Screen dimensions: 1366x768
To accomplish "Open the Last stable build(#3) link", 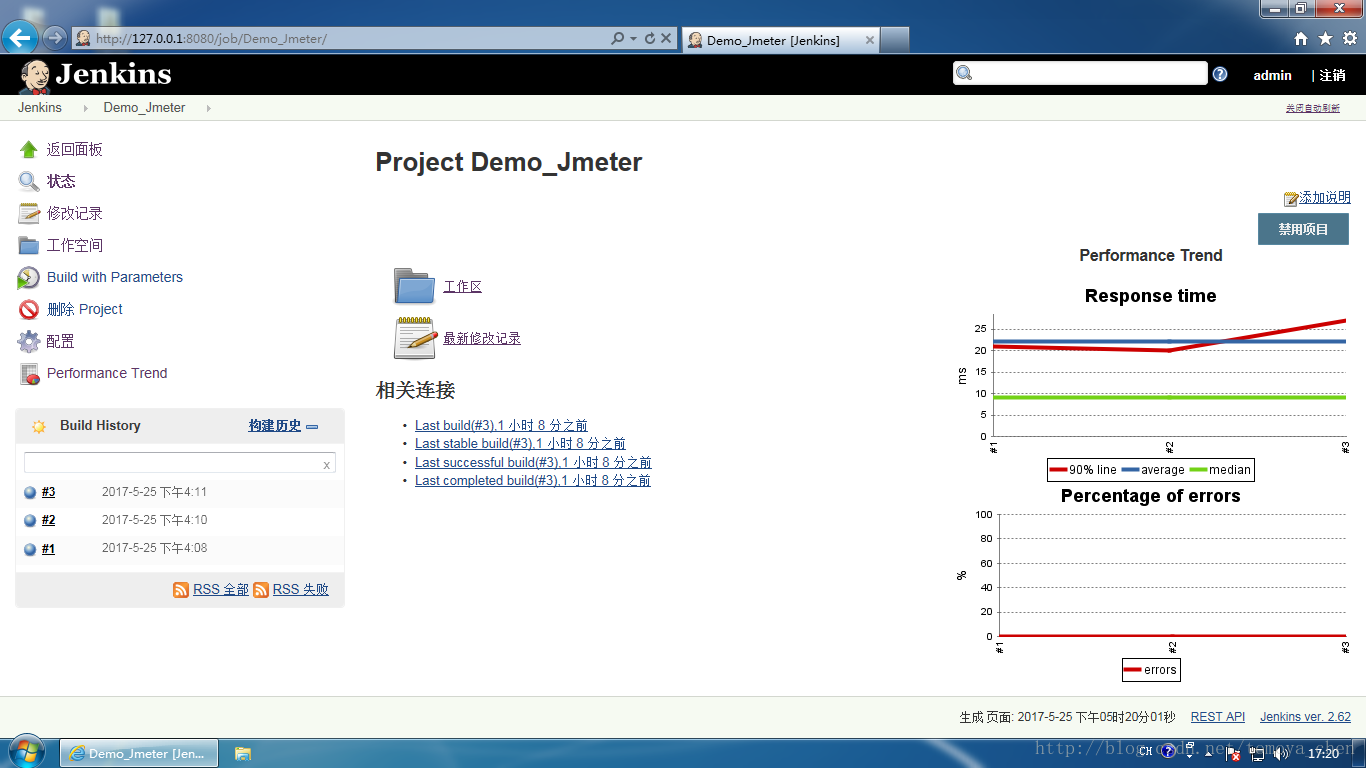I will [520, 444].
